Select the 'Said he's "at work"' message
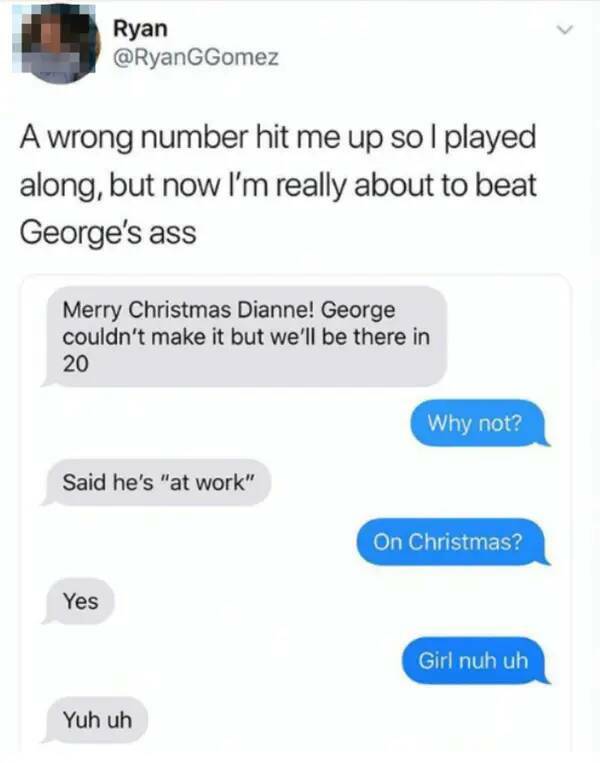Viewport: 600px width, 763px height. click(x=157, y=482)
